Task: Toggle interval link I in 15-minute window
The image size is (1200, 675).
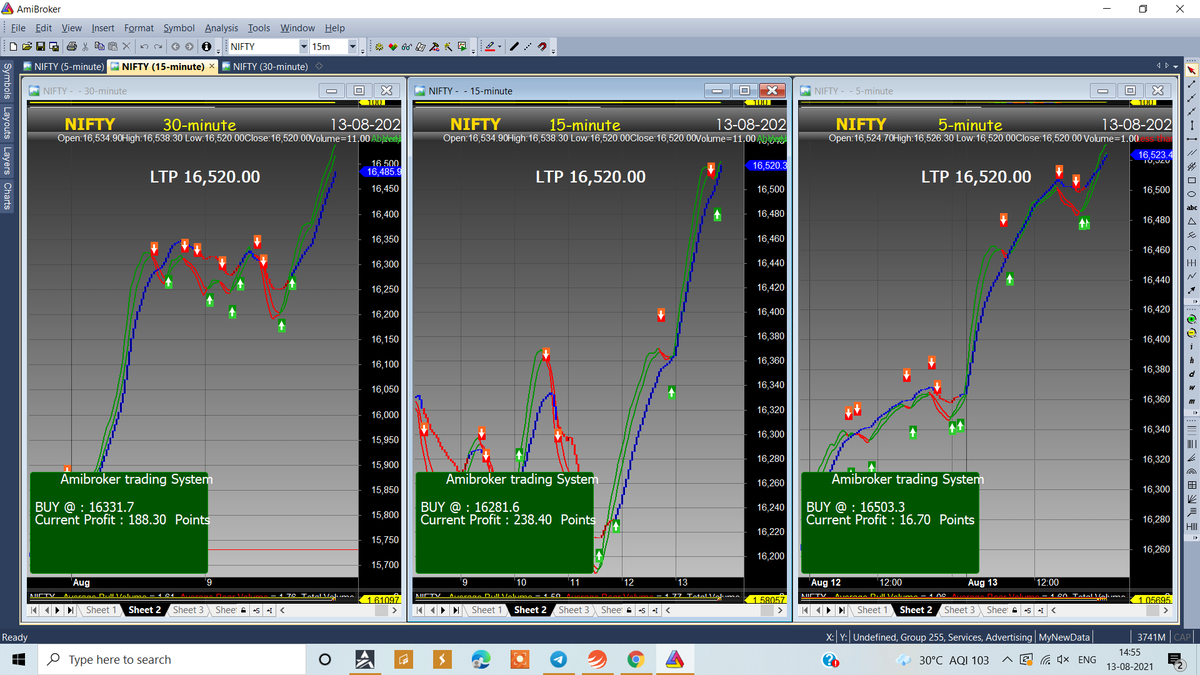Action: (655, 610)
